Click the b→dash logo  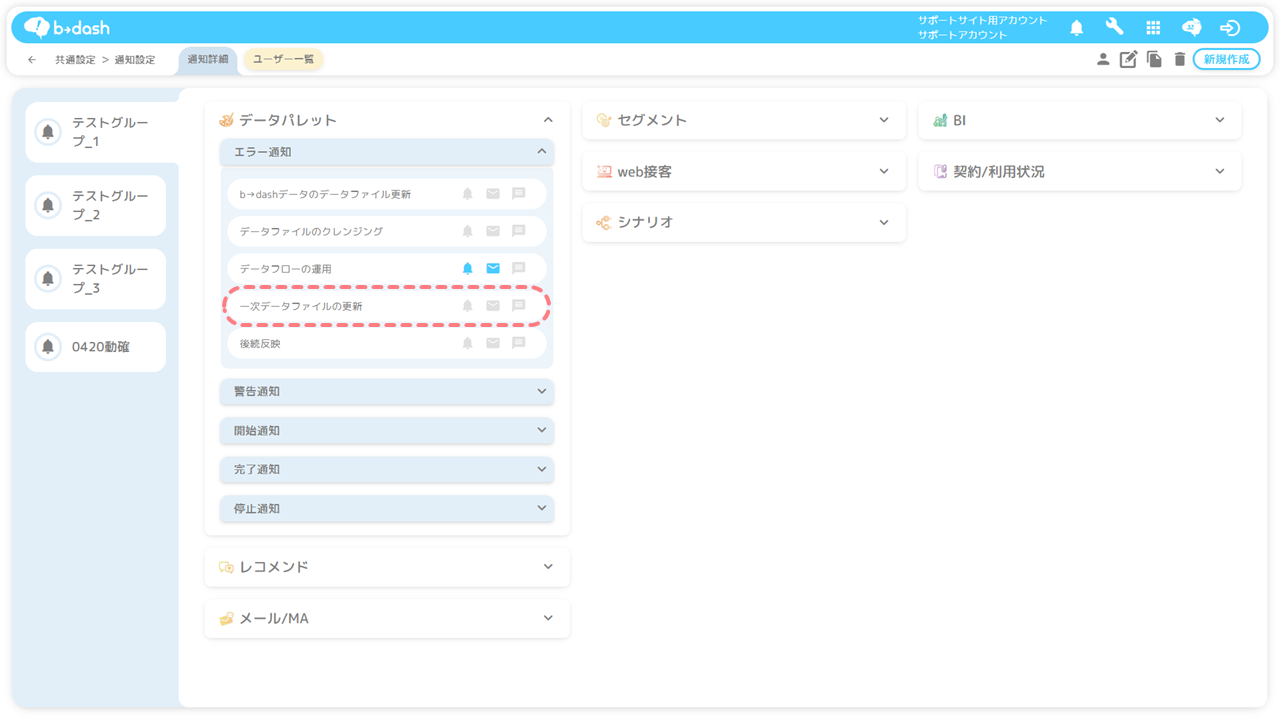click(x=66, y=28)
